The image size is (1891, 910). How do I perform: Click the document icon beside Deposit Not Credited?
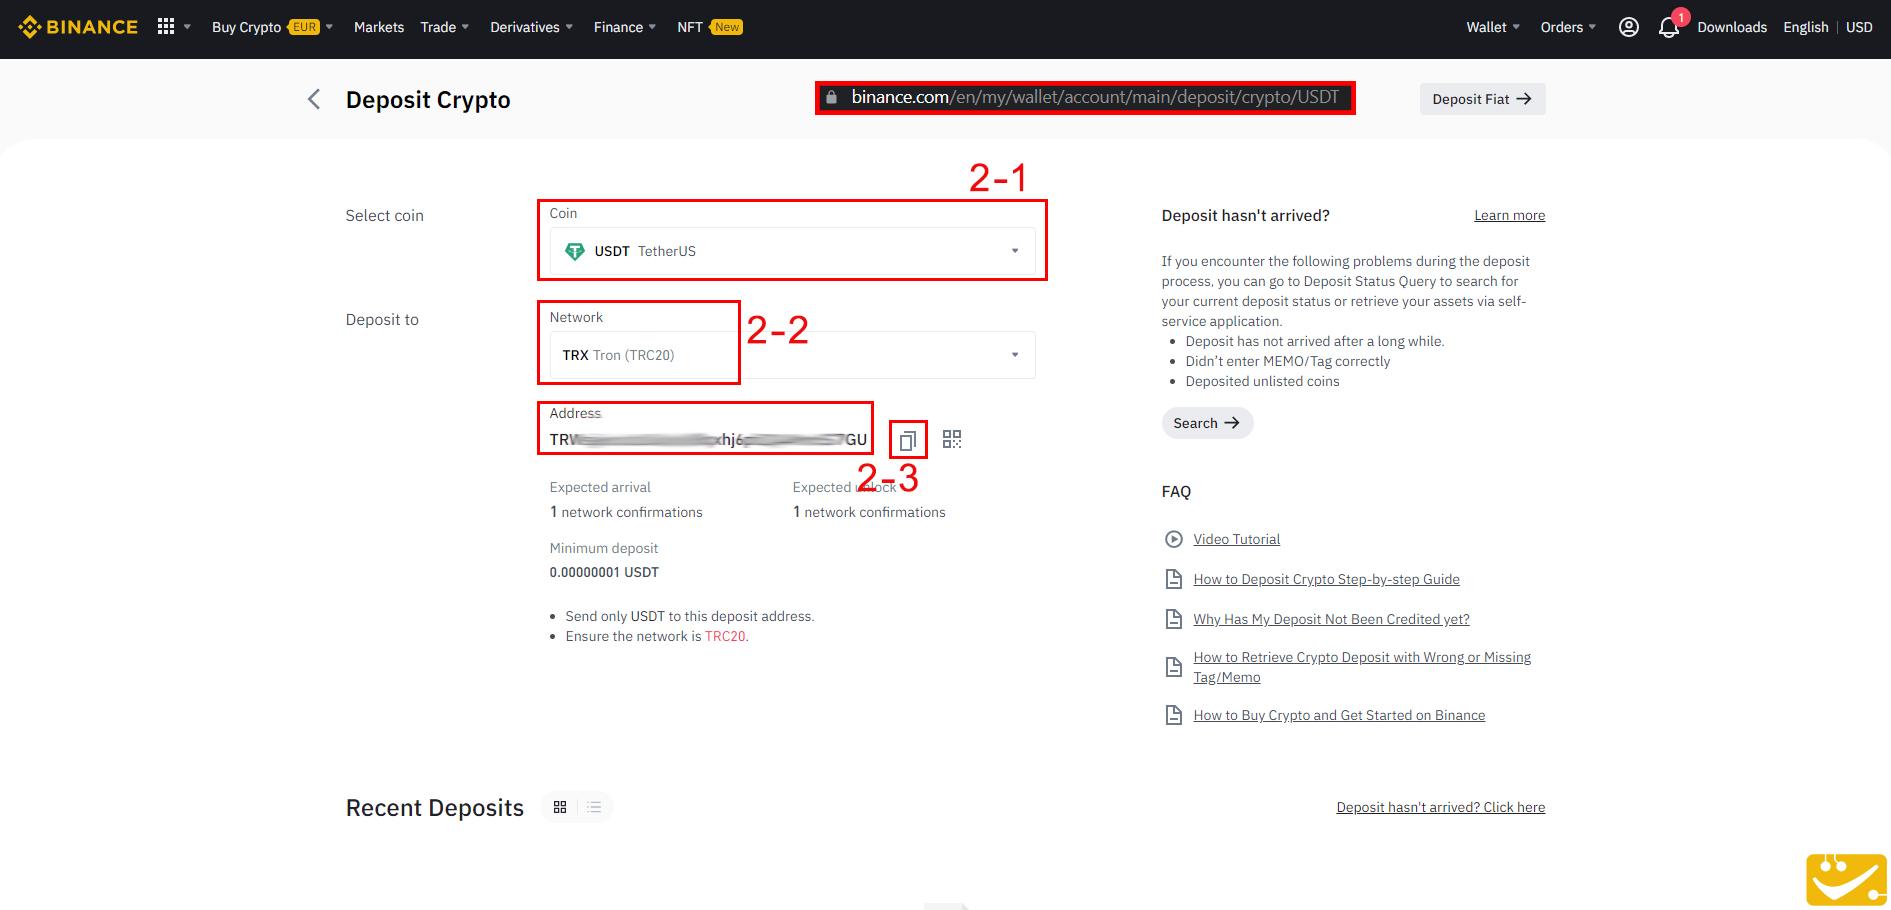point(1174,619)
